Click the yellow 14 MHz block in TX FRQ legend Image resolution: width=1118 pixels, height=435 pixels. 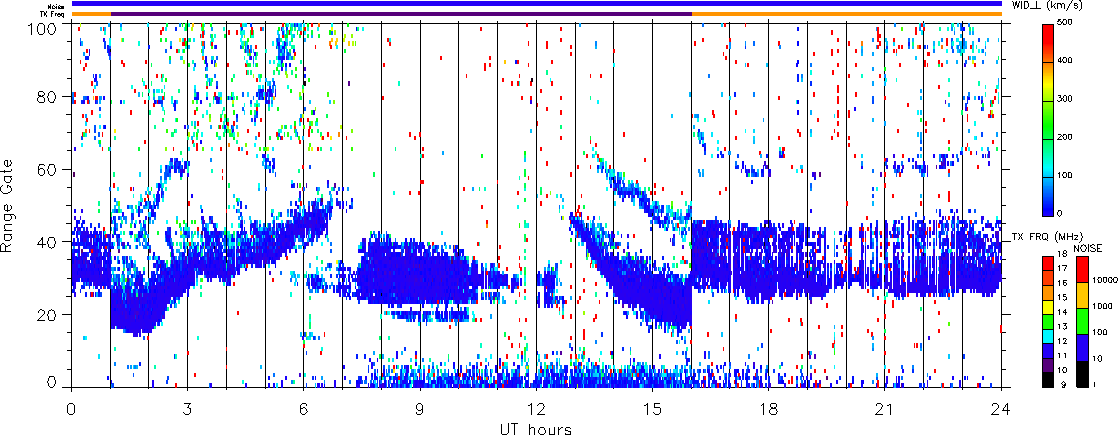[1048, 312]
